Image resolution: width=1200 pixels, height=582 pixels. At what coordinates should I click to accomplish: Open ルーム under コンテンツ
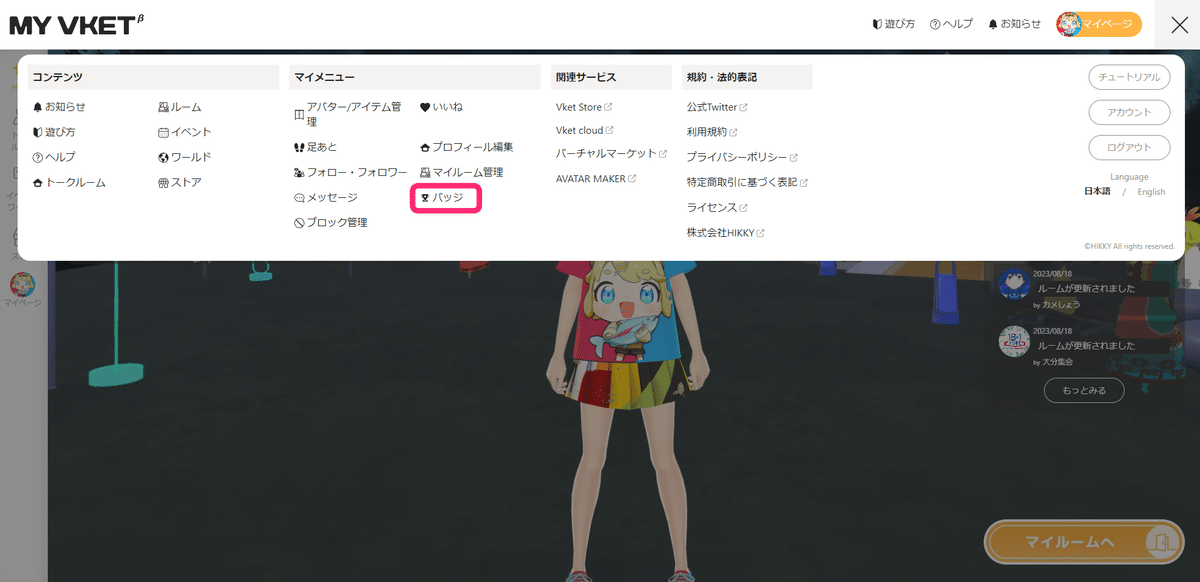click(x=180, y=107)
